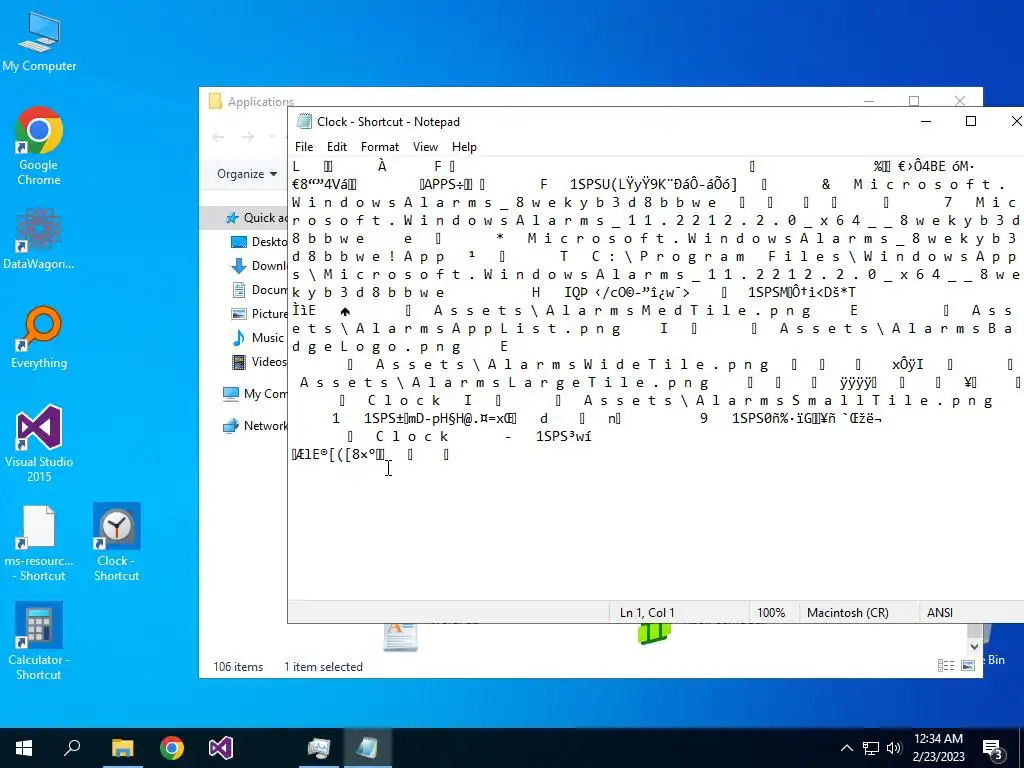
Task: Click ANSI encoding status entry
Action: (940, 613)
